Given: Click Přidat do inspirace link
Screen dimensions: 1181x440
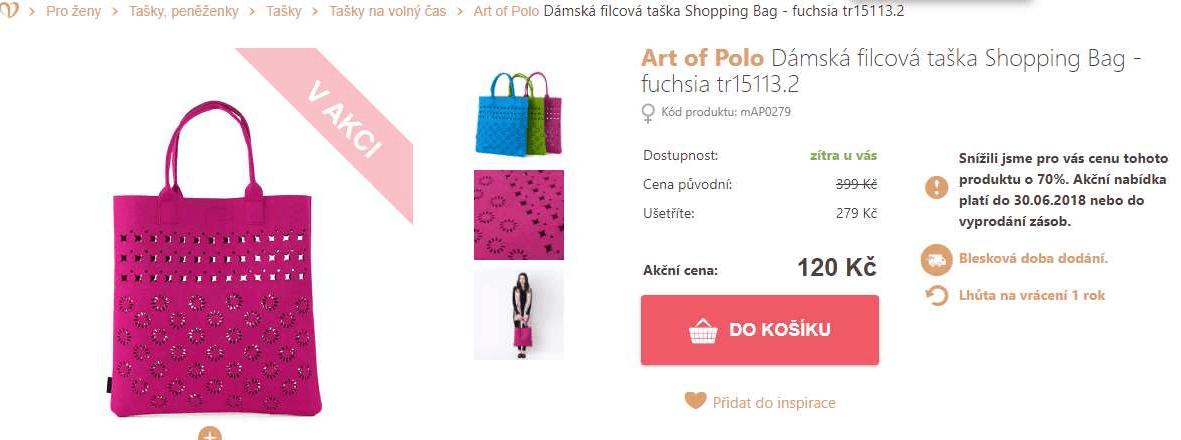Looking at the screenshot, I should click(774, 402).
